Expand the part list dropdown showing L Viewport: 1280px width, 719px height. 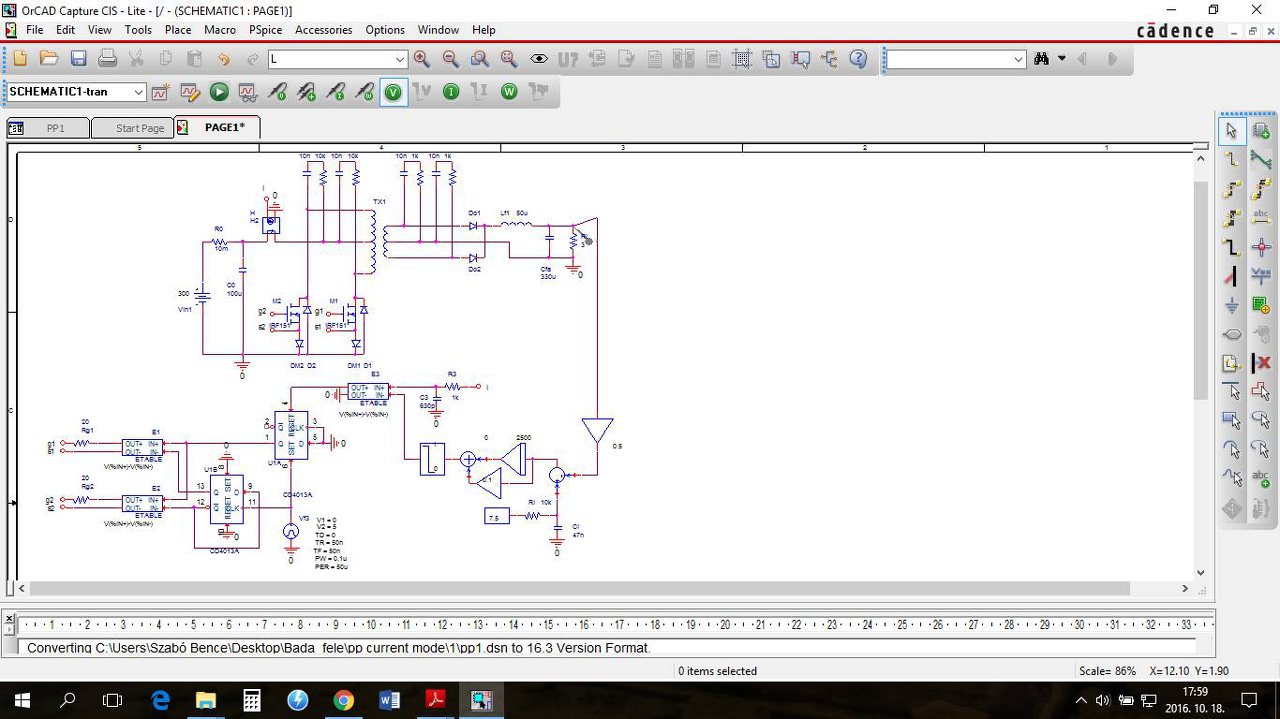coord(399,60)
